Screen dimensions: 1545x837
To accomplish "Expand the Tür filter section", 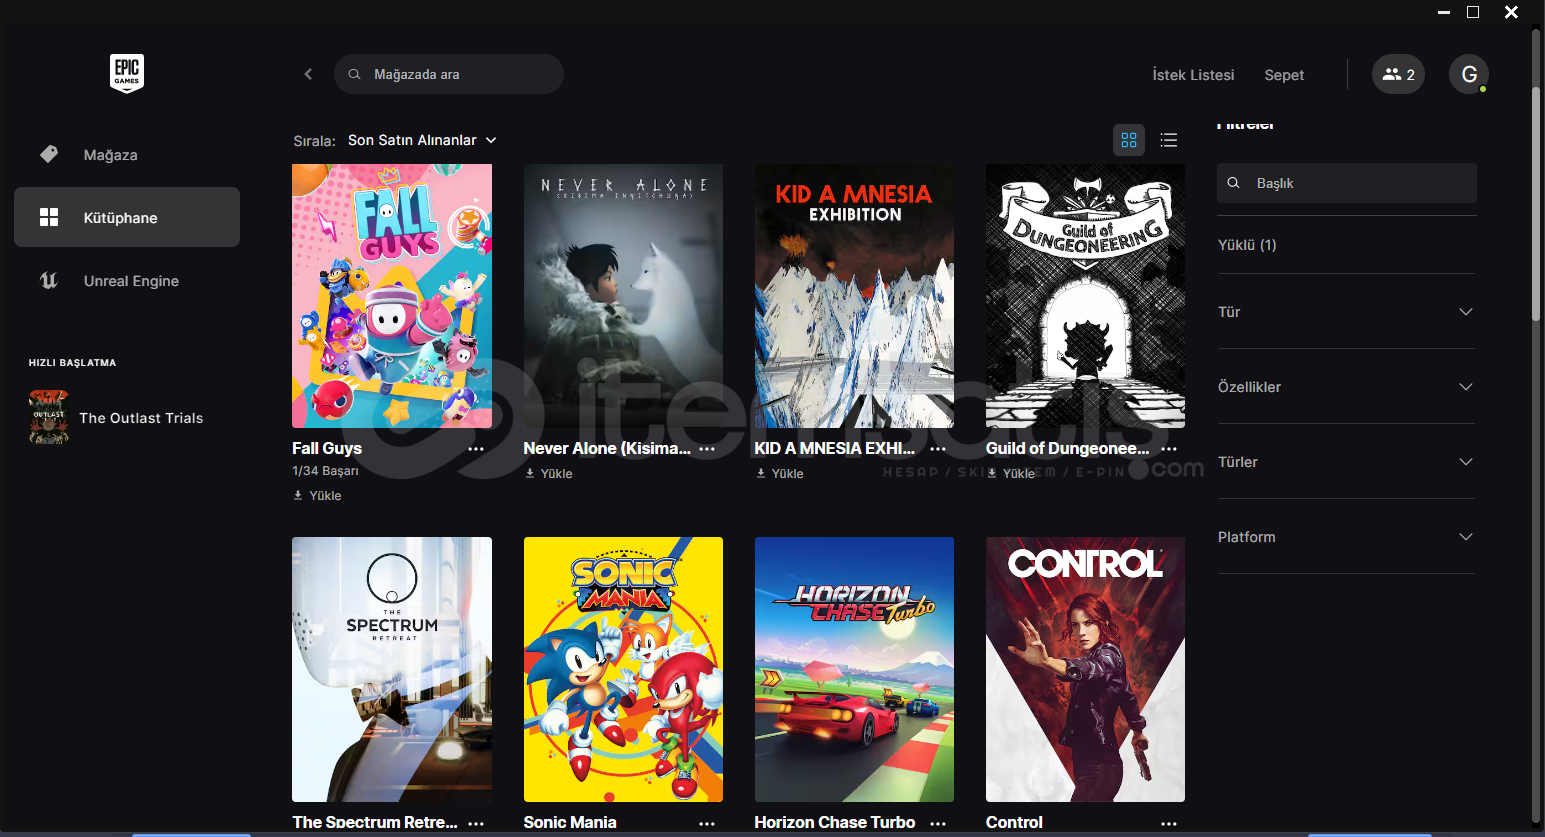I will click(1346, 312).
